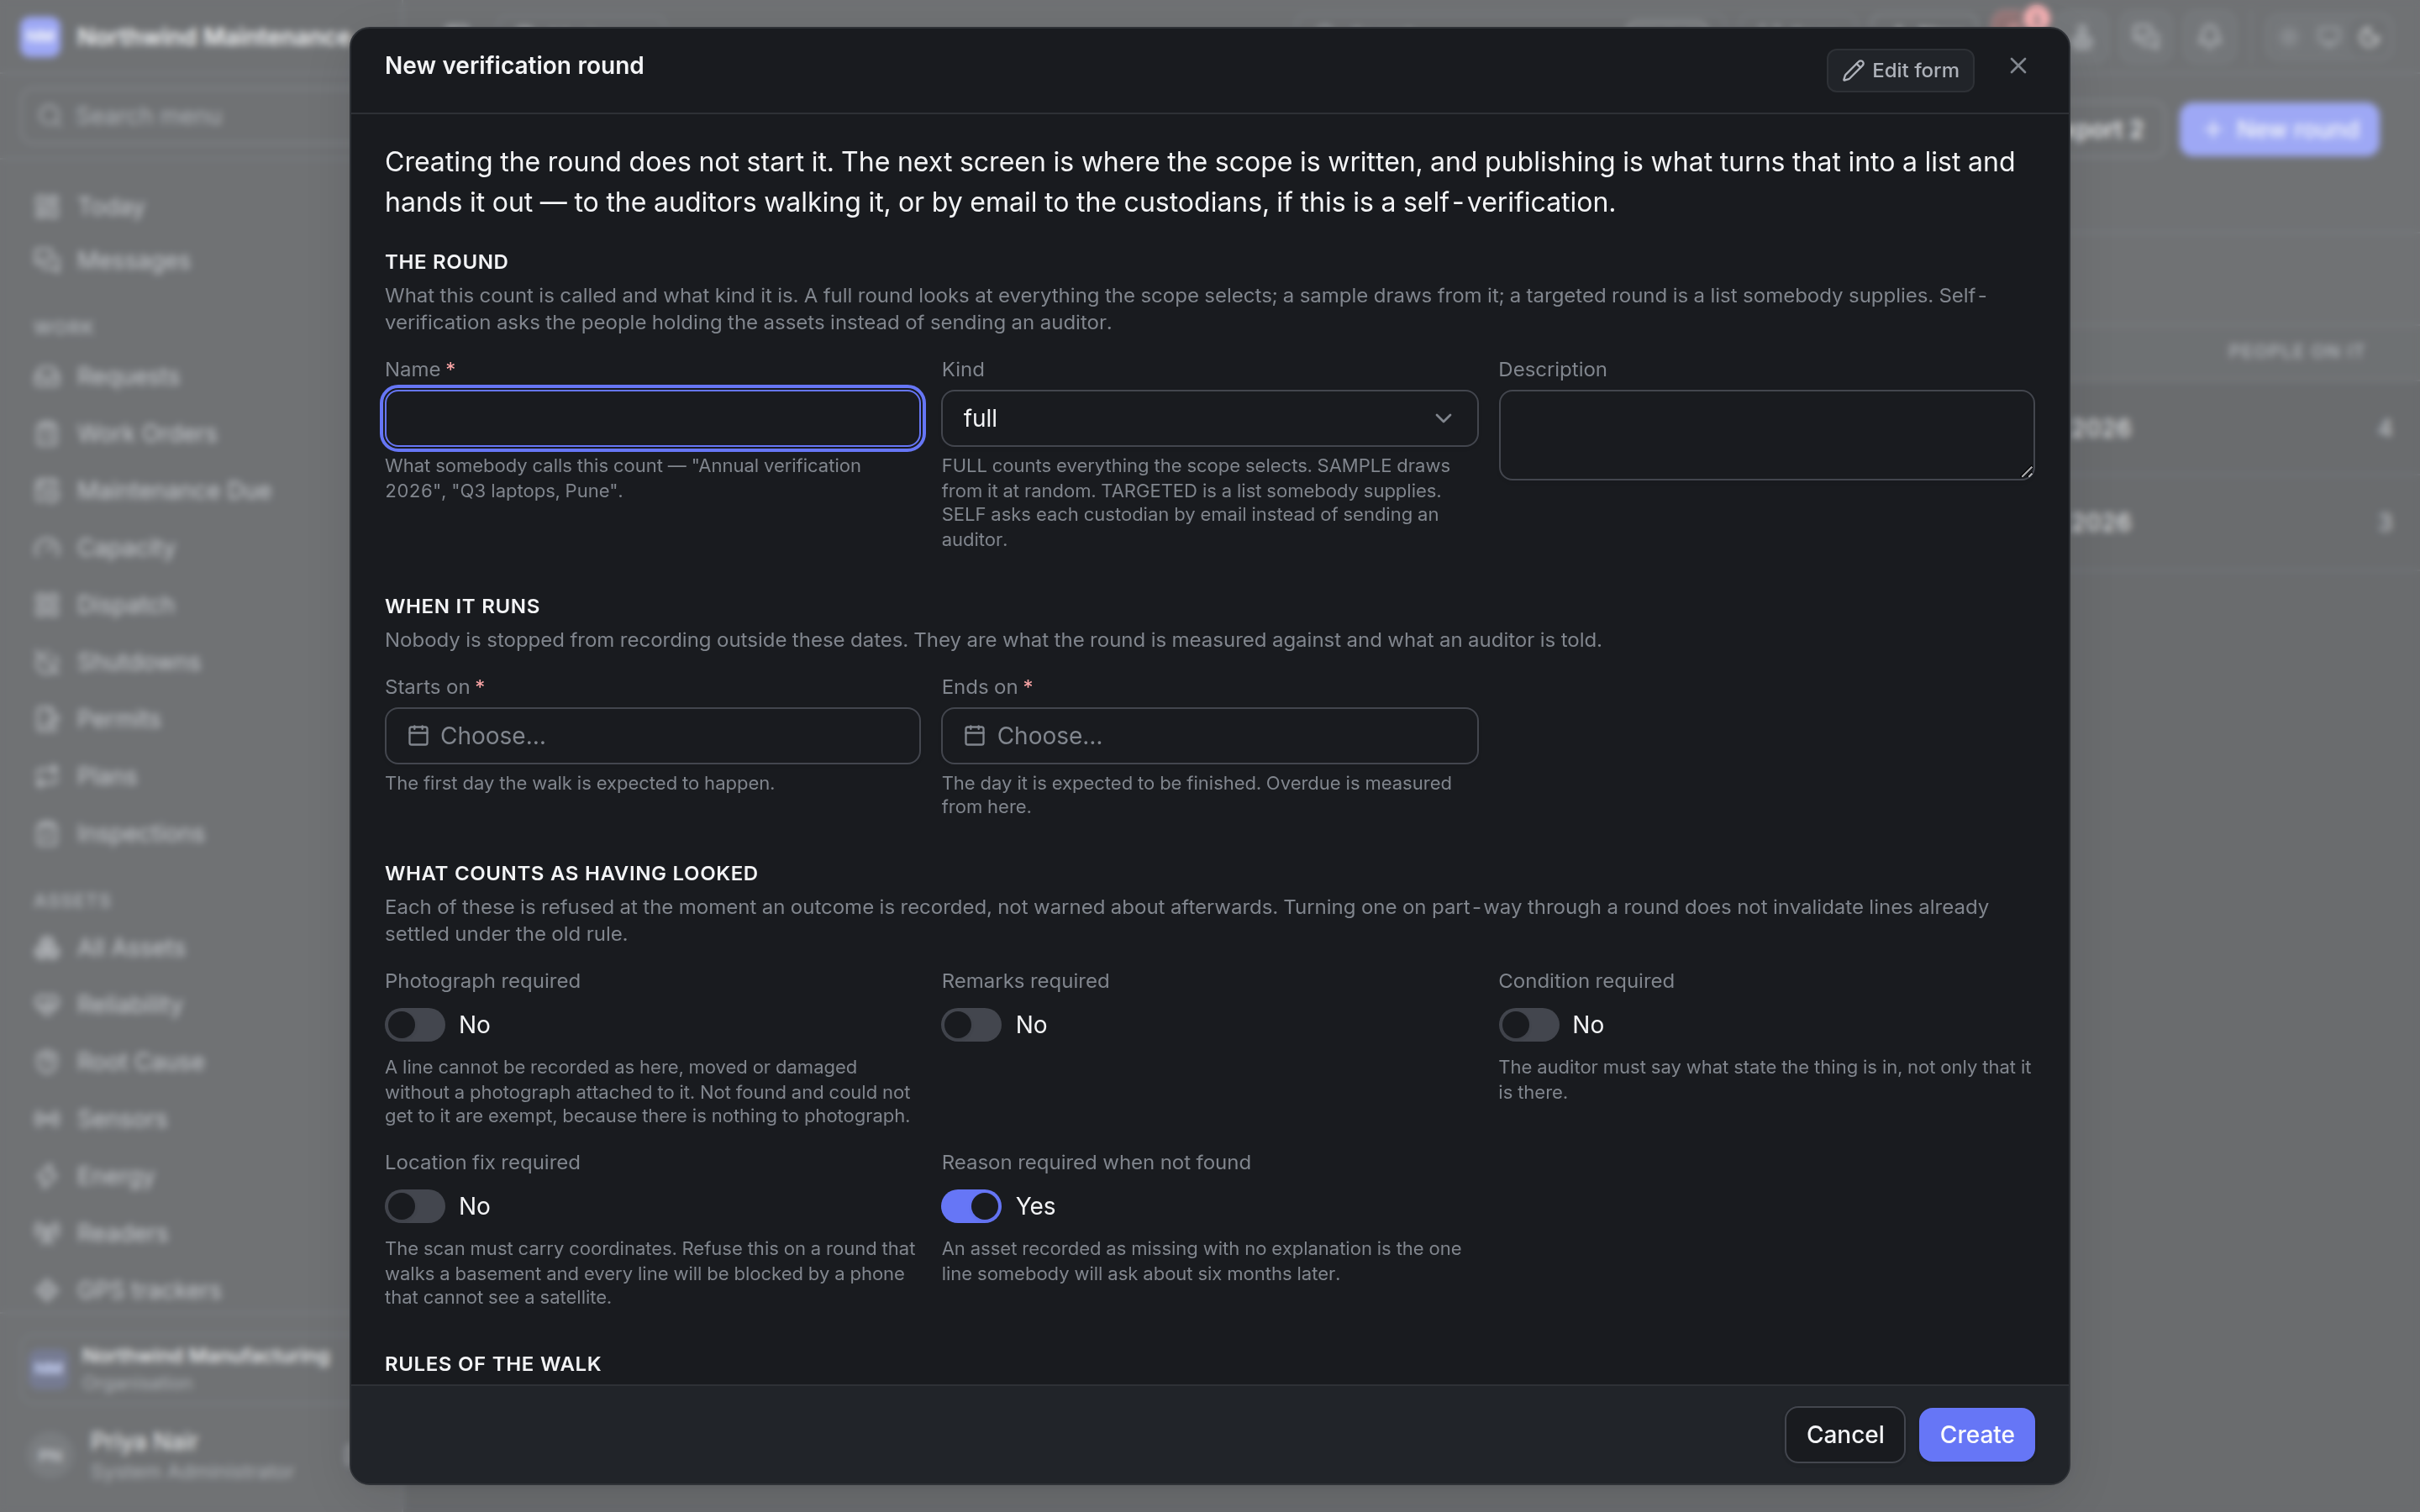Image resolution: width=2420 pixels, height=1512 pixels.
Task: Click the Readers sidebar item
Action: point(122,1234)
